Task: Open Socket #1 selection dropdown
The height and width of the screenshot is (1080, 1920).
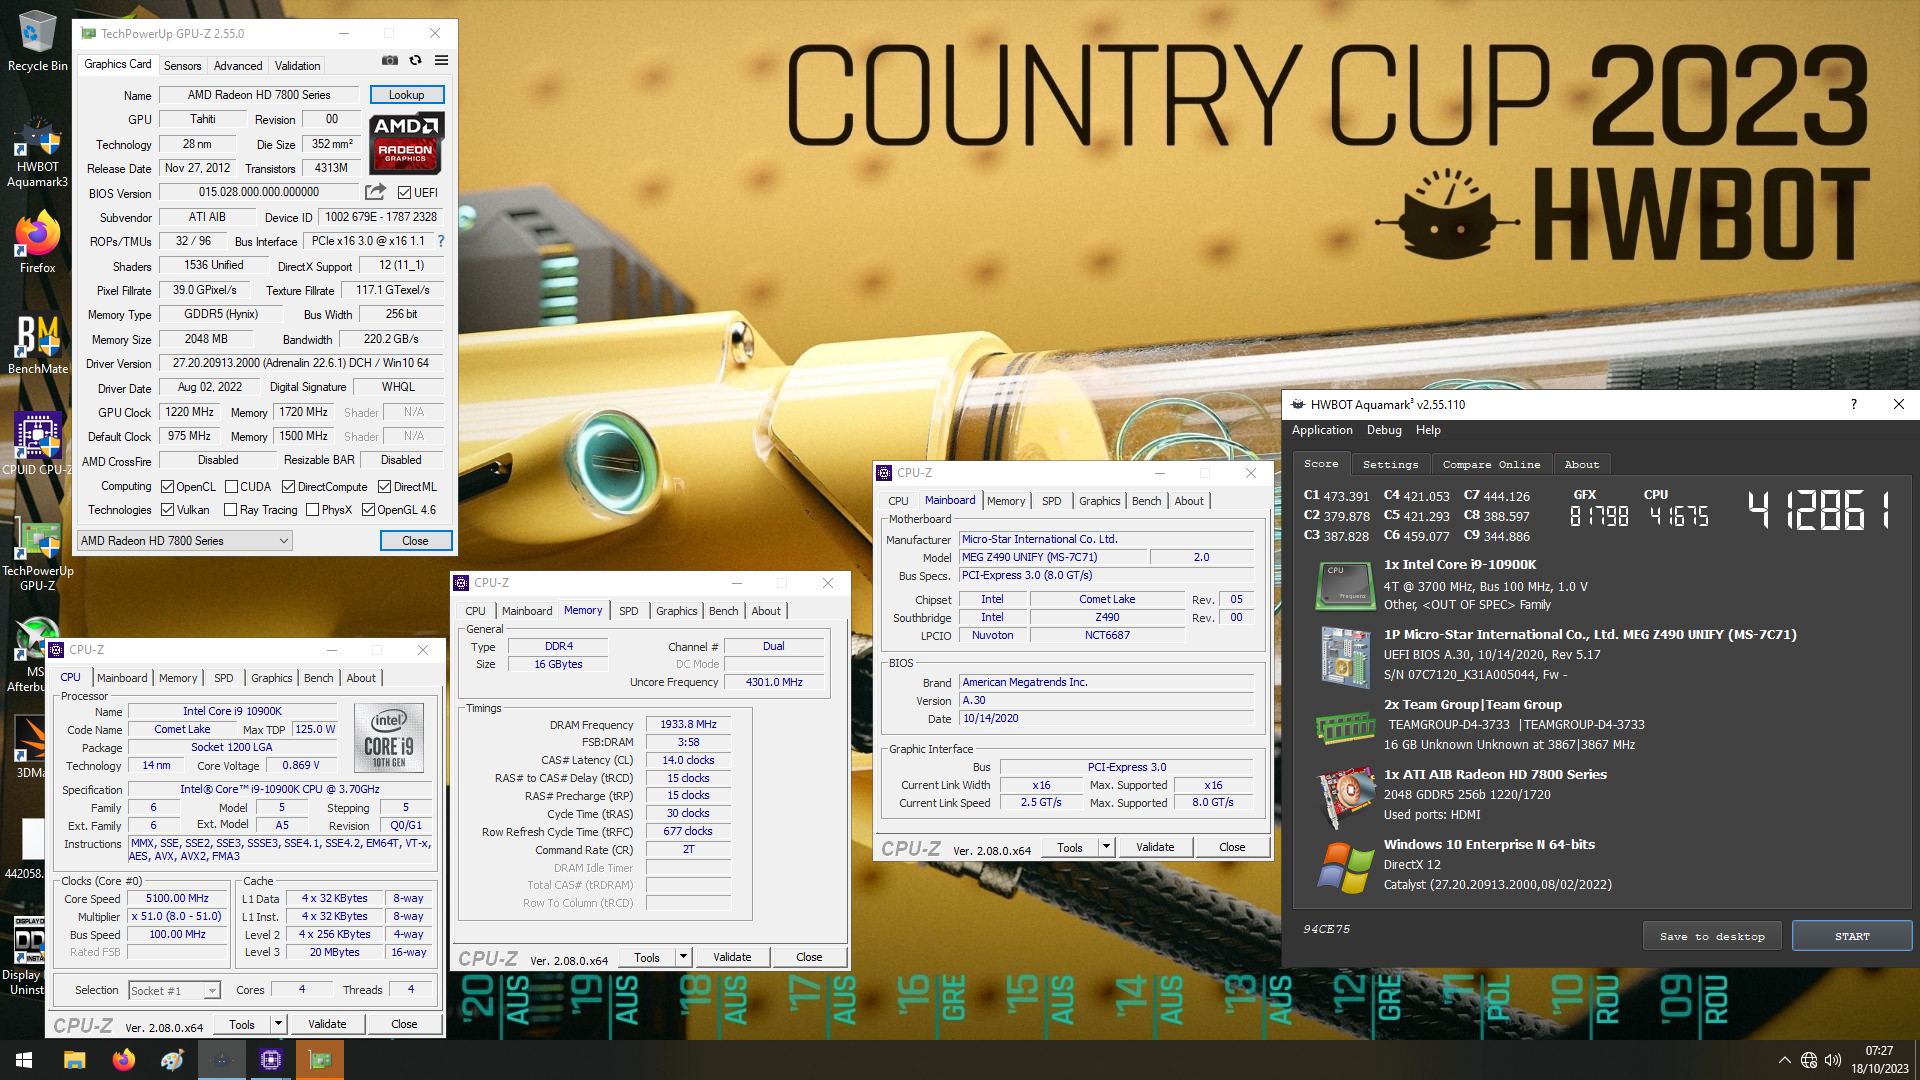Action: tap(174, 990)
